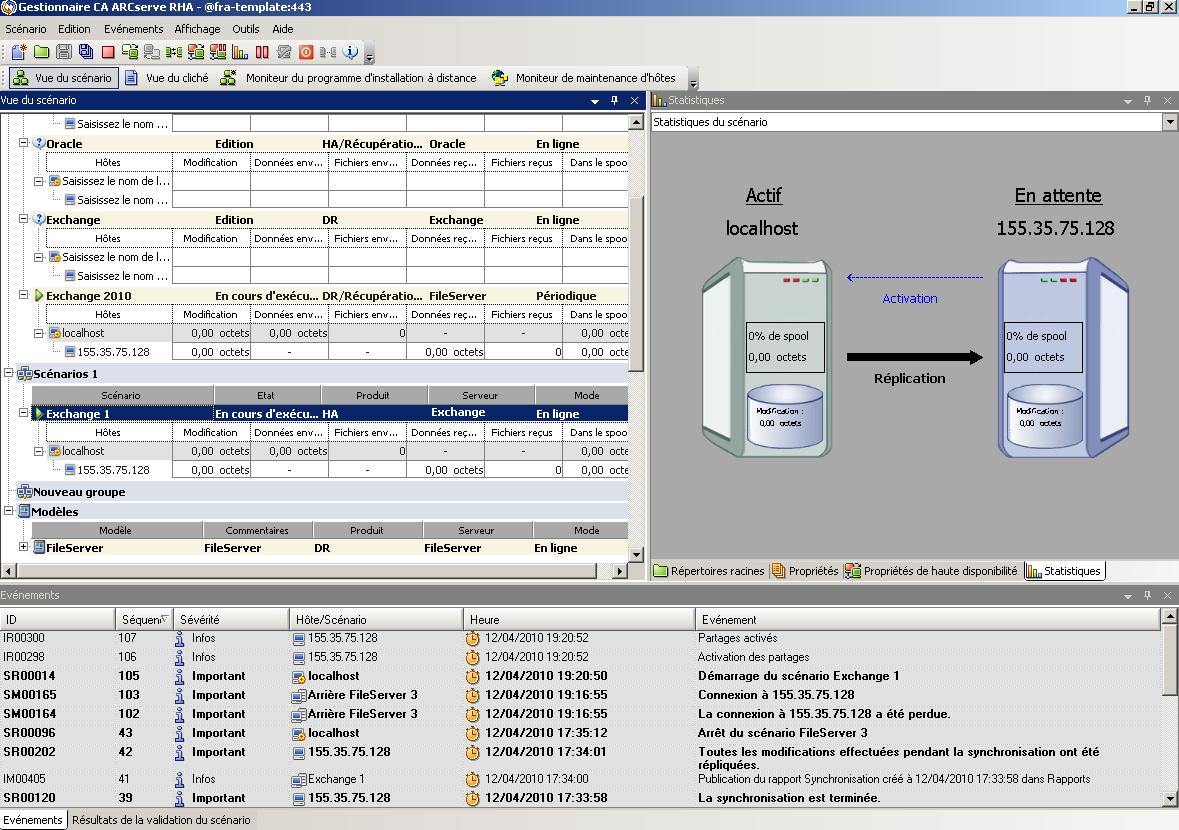Click the blue information toolbar icon

[x=350, y=52]
